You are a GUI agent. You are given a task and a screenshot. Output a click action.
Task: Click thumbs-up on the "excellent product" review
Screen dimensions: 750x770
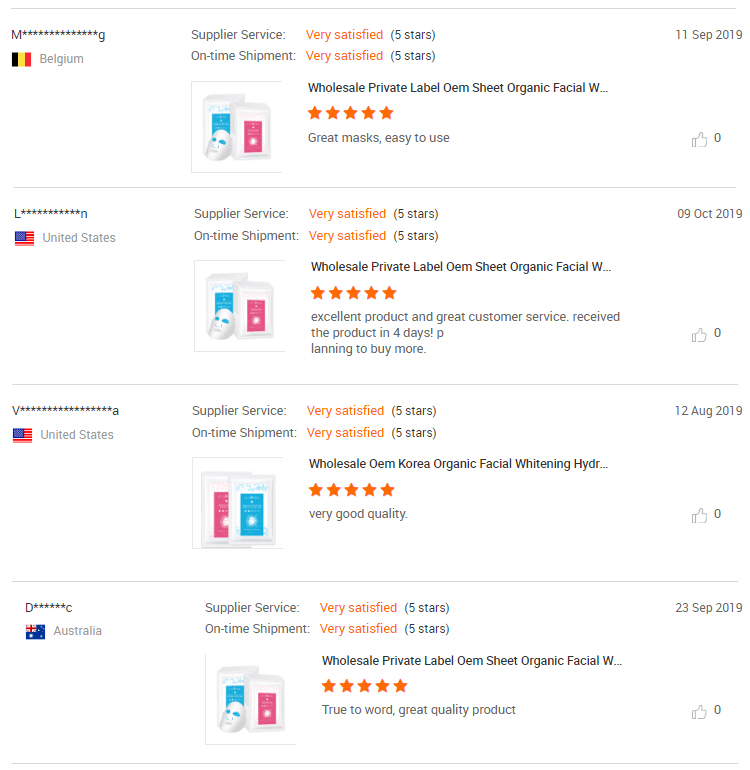(x=699, y=335)
